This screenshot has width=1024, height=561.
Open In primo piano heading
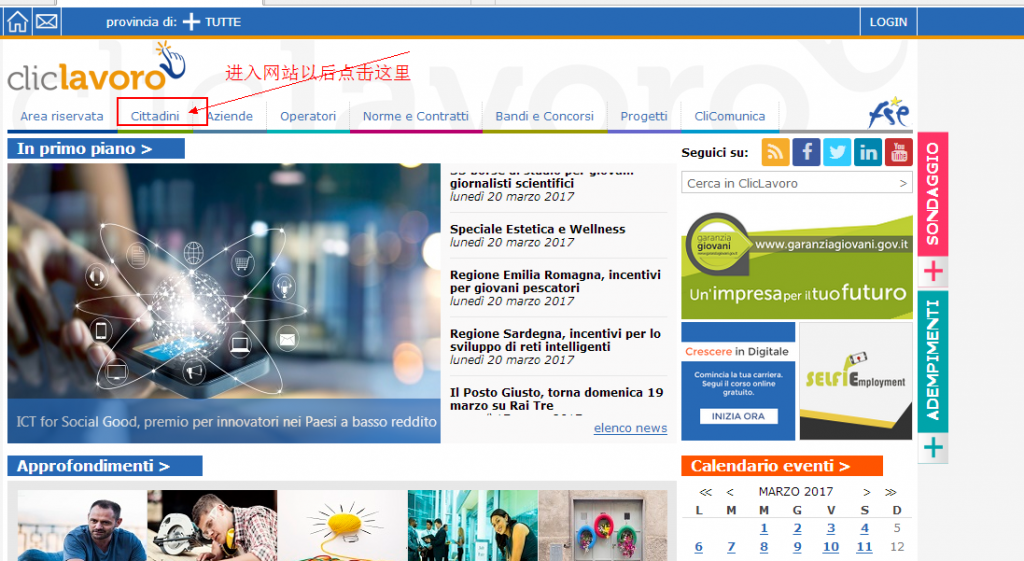pyautogui.click(x=96, y=149)
